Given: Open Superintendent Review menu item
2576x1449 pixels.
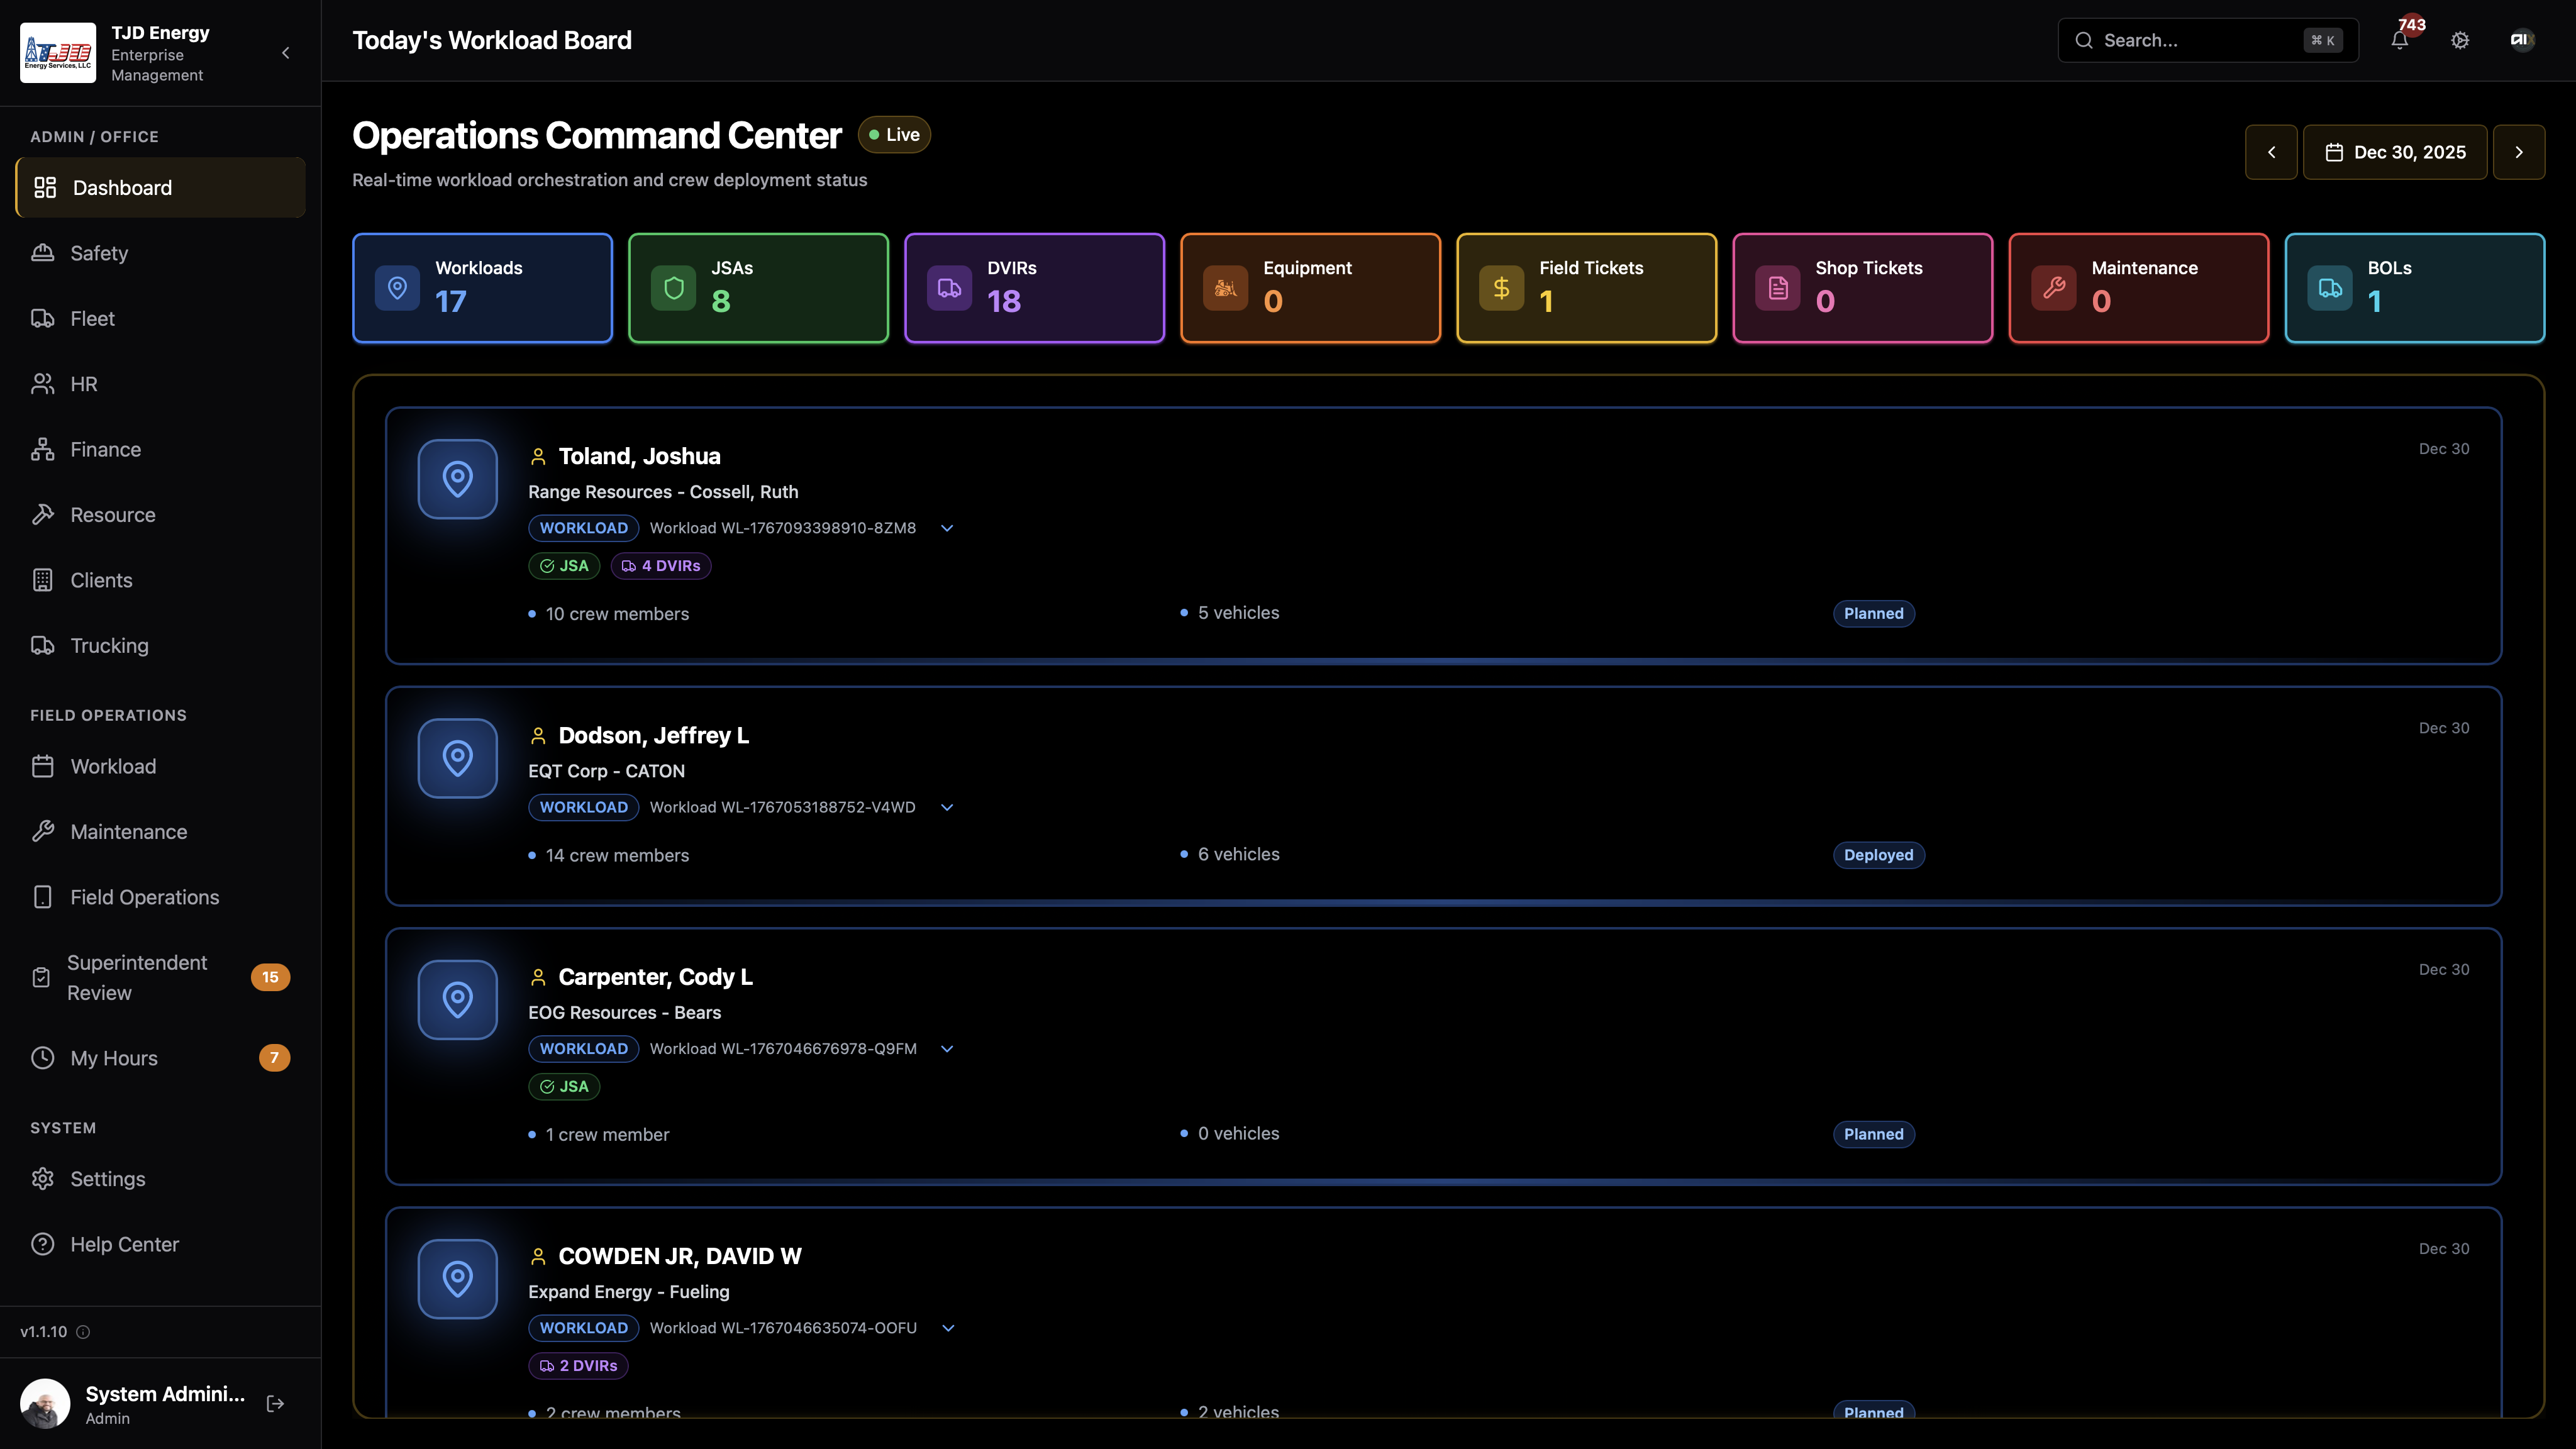Looking at the screenshot, I should [137, 977].
